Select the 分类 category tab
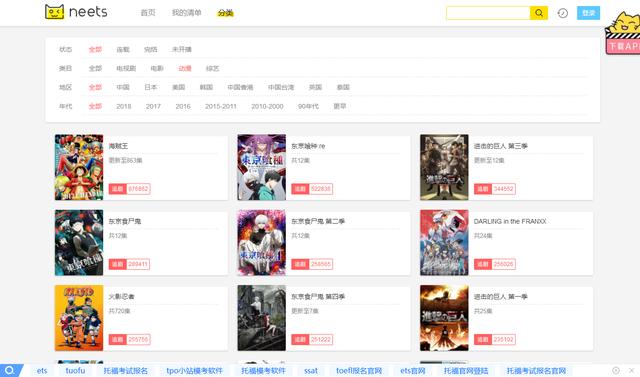The width and height of the screenshot is (640, 377). point(225,13)
